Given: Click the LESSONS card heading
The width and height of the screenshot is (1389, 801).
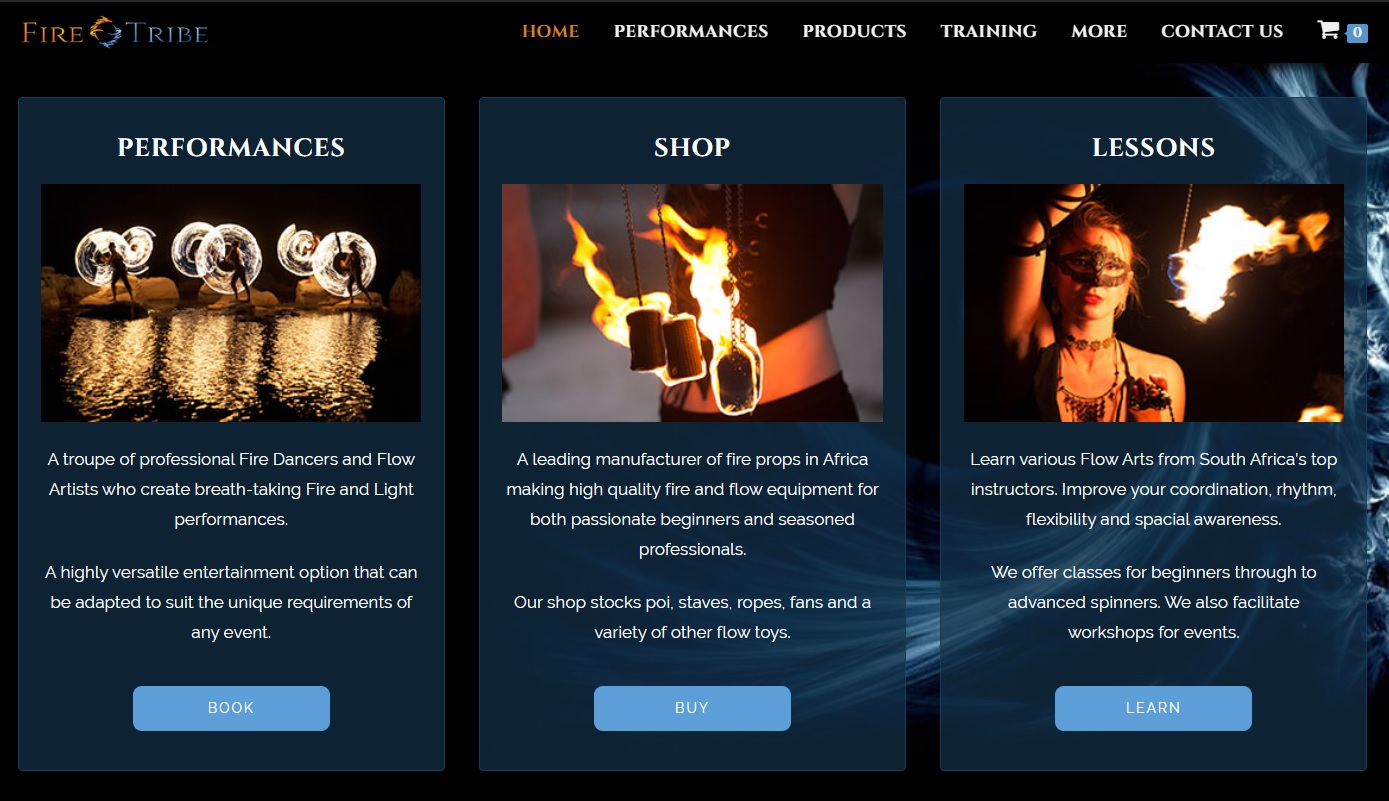Looking at the screenshot, I should point(1153,148).
